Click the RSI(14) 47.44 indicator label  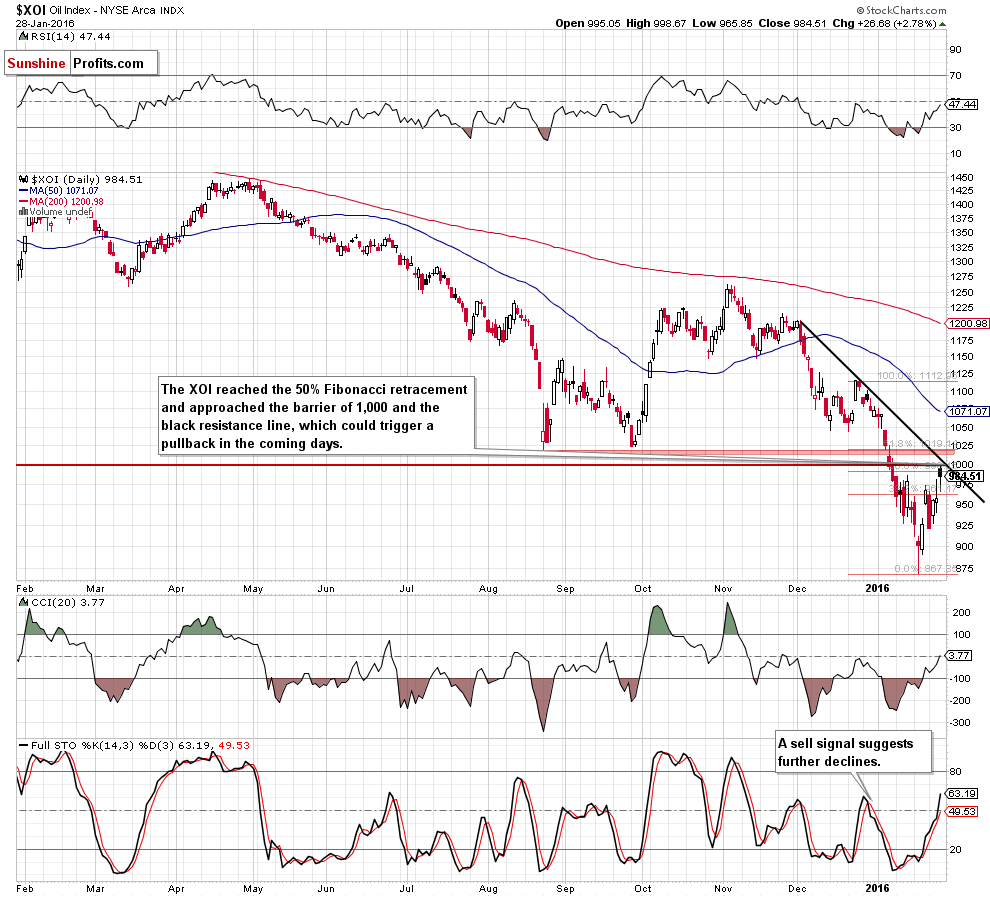65,37
